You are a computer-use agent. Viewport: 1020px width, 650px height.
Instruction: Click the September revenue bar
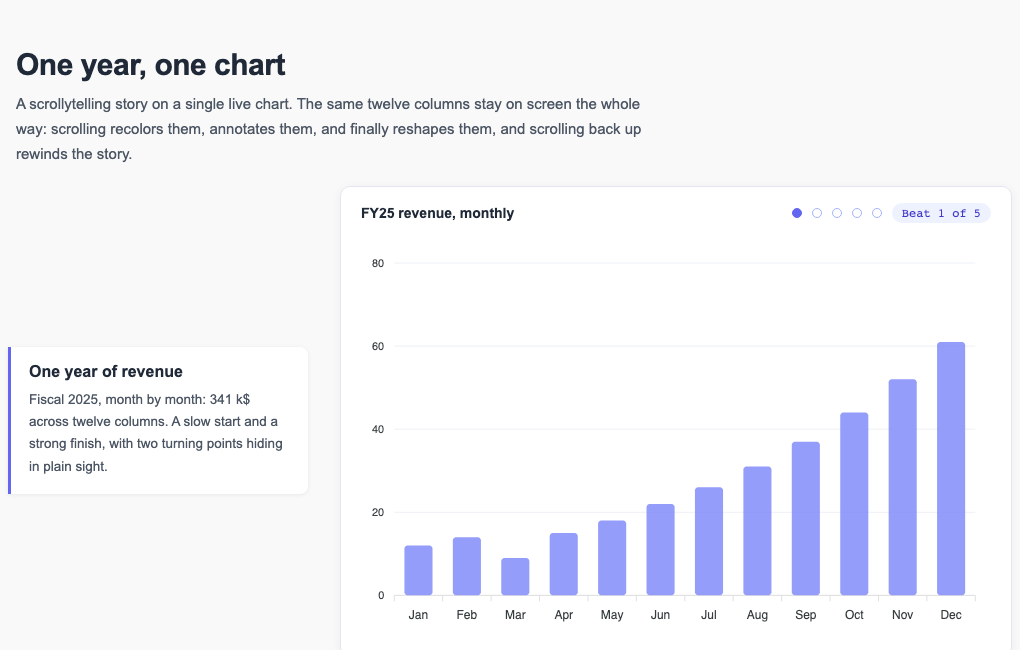(x=806, y=519)
